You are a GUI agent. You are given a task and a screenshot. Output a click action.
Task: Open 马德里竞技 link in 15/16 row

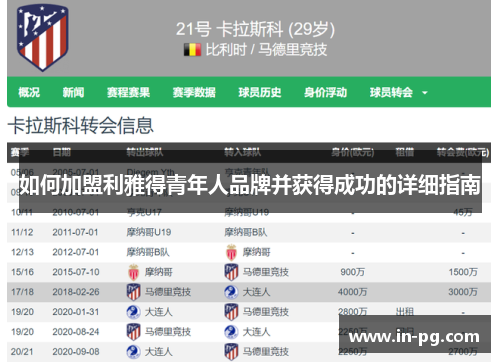(266, 272)
